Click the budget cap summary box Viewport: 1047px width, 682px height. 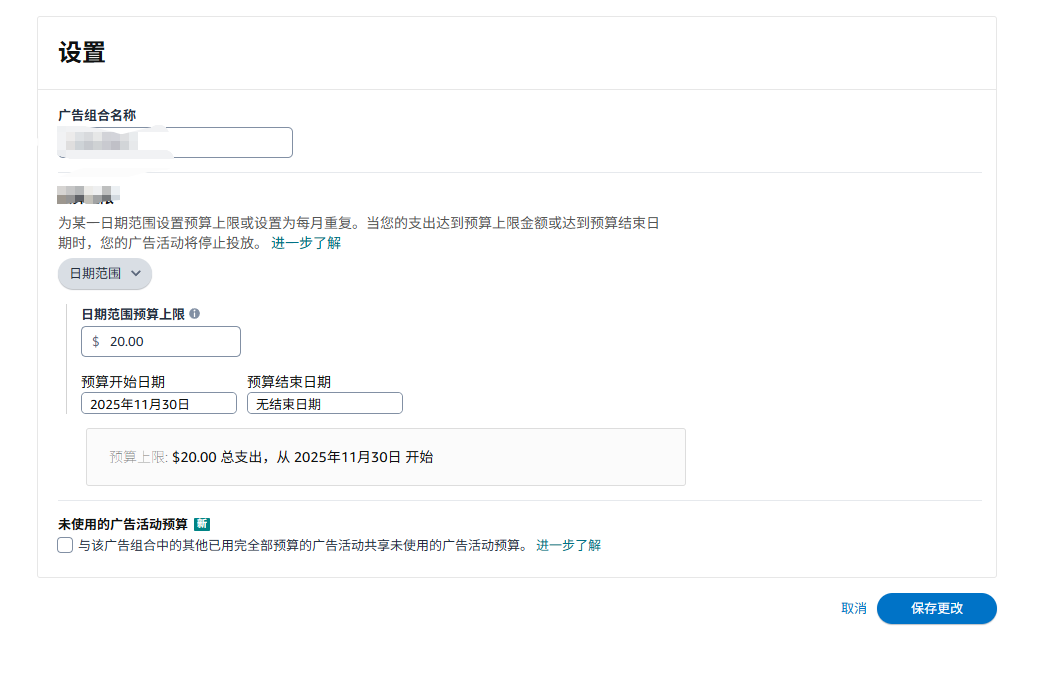[x=386, y=456]
